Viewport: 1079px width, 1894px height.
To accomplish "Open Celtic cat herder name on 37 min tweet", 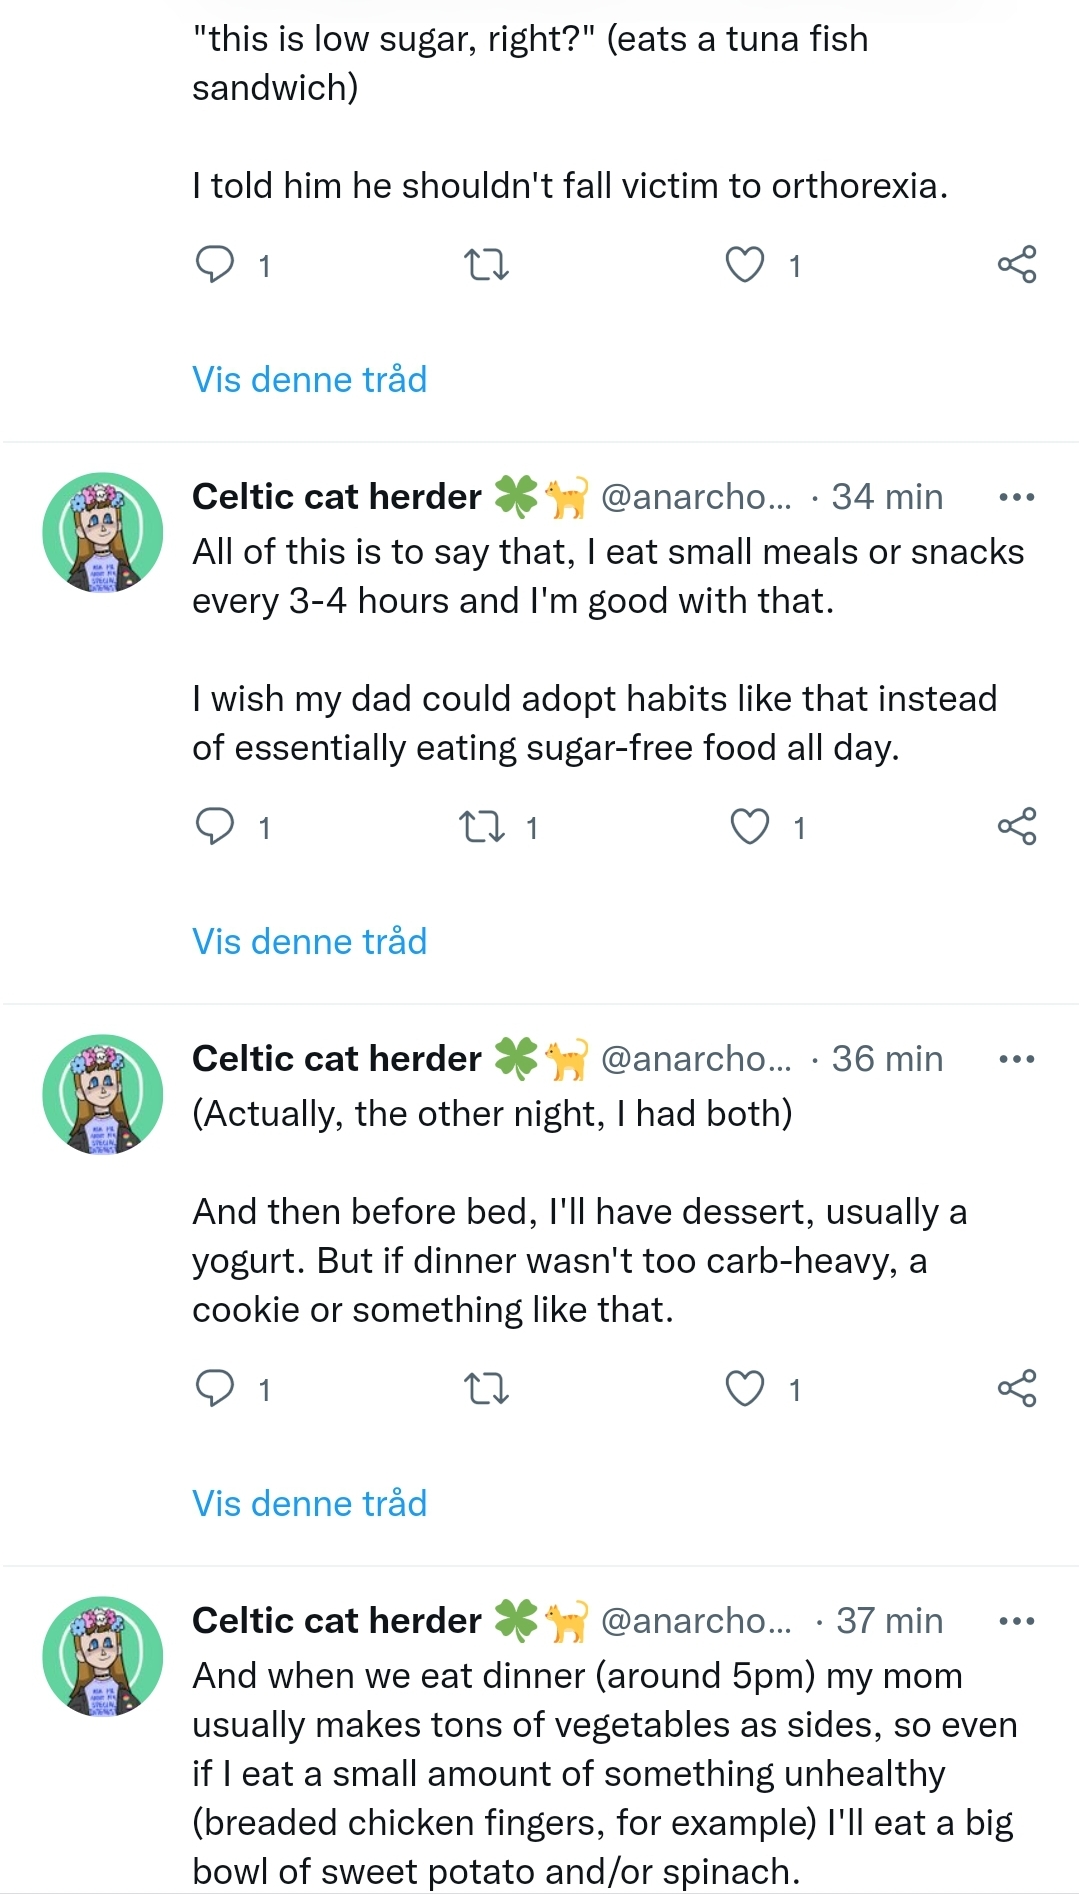I will (337, 1621).
